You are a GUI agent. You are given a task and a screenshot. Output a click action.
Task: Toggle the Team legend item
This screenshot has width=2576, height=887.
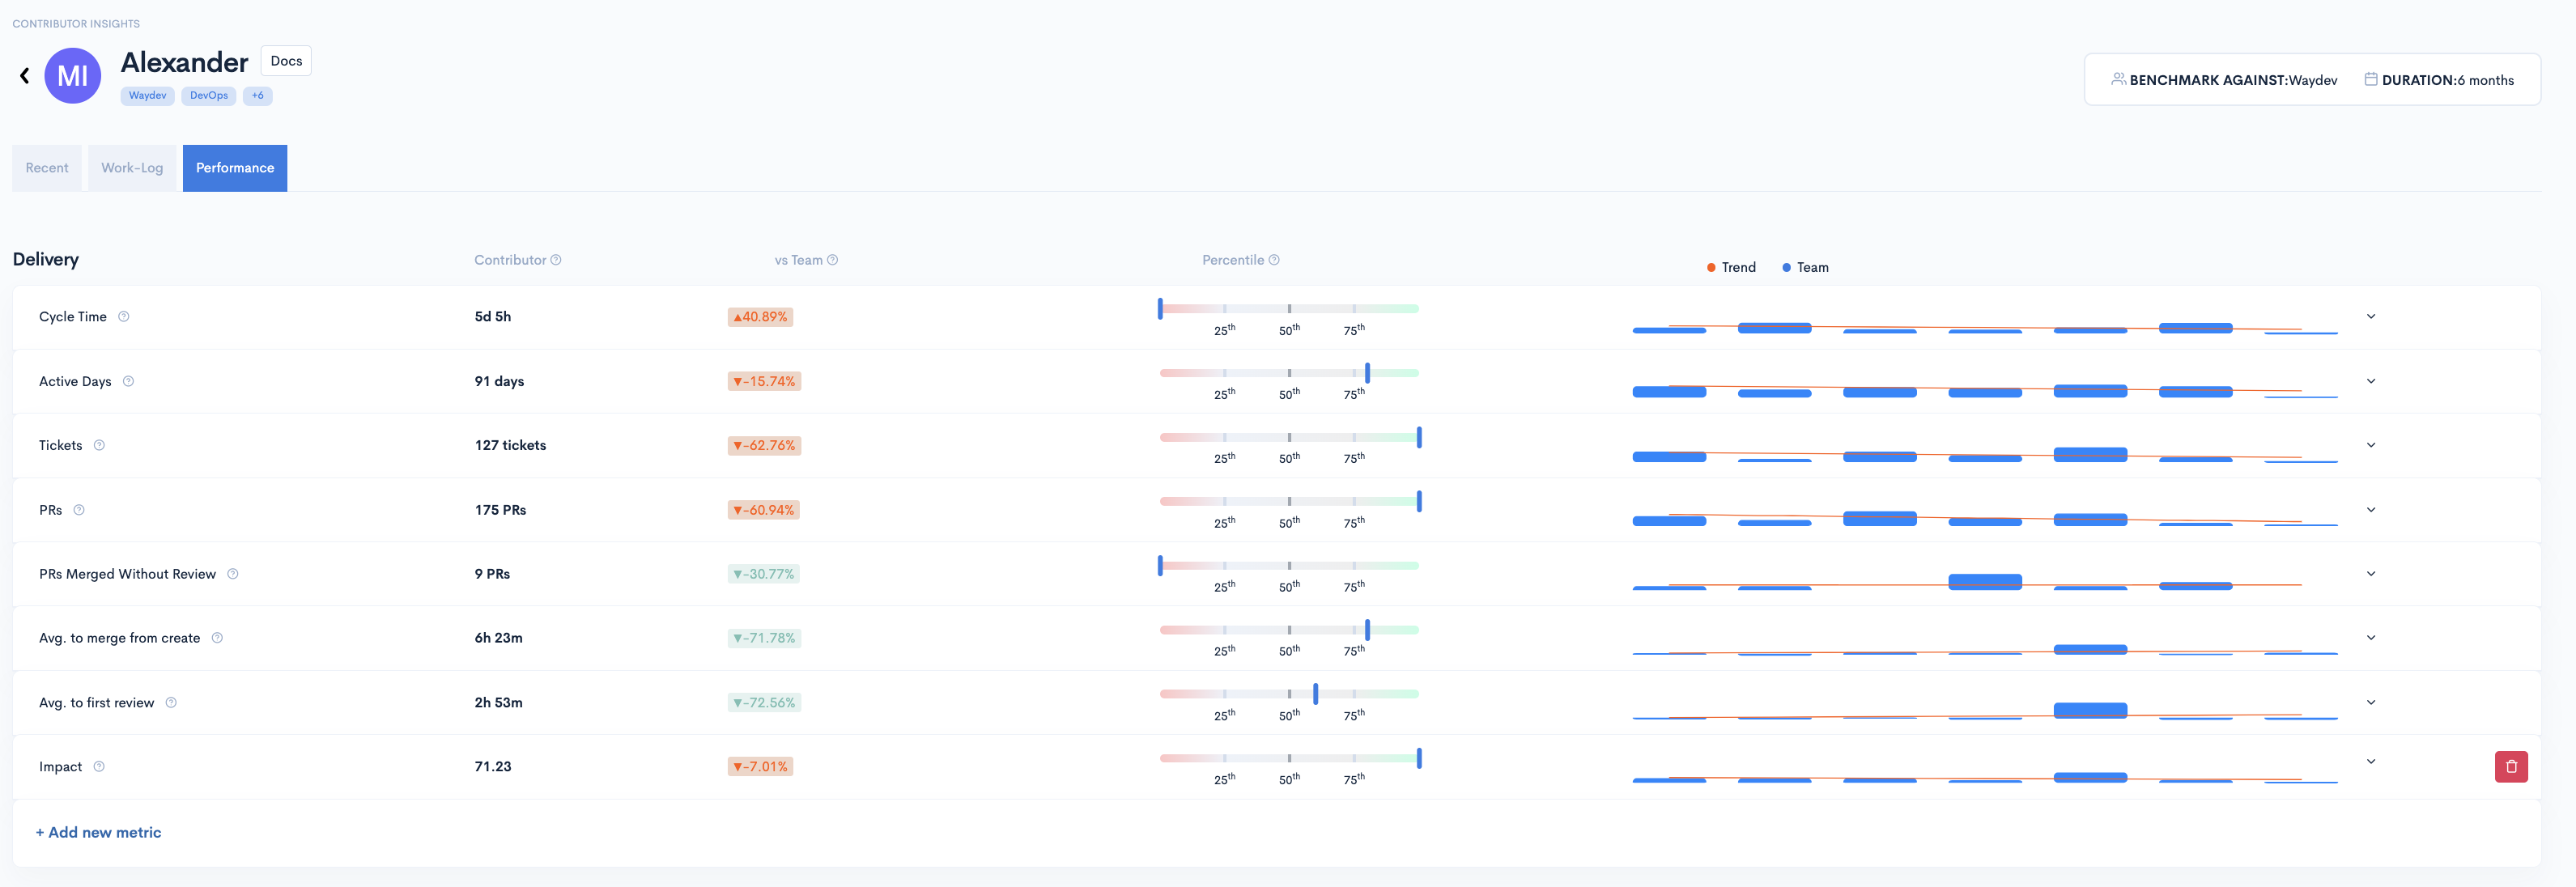click(x=1805, y=267)
